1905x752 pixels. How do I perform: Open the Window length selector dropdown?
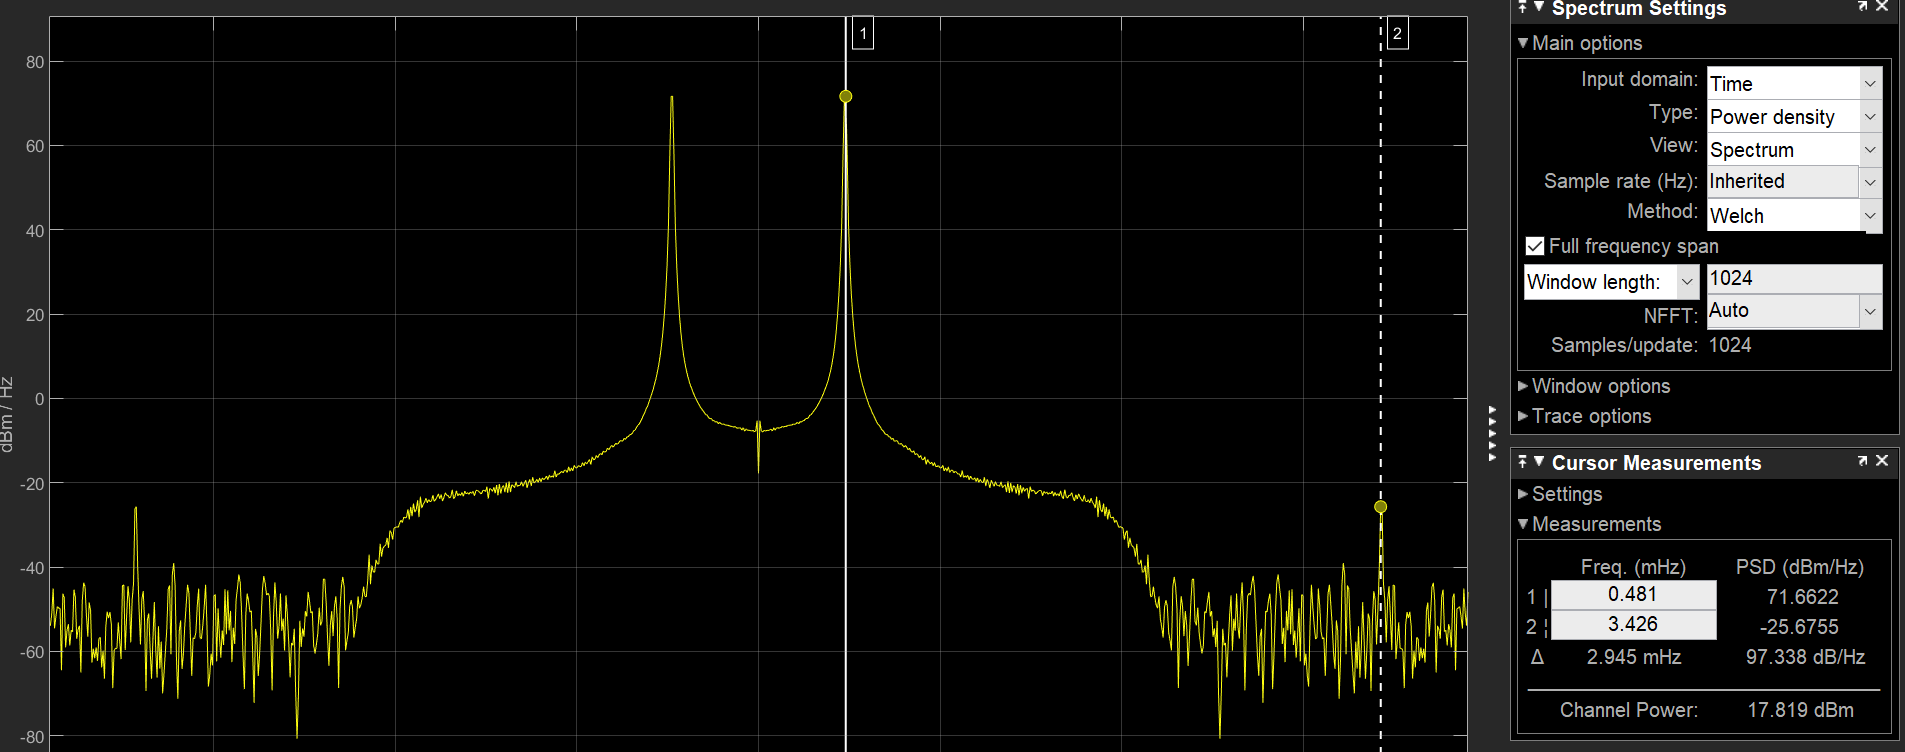(1687, 282)
